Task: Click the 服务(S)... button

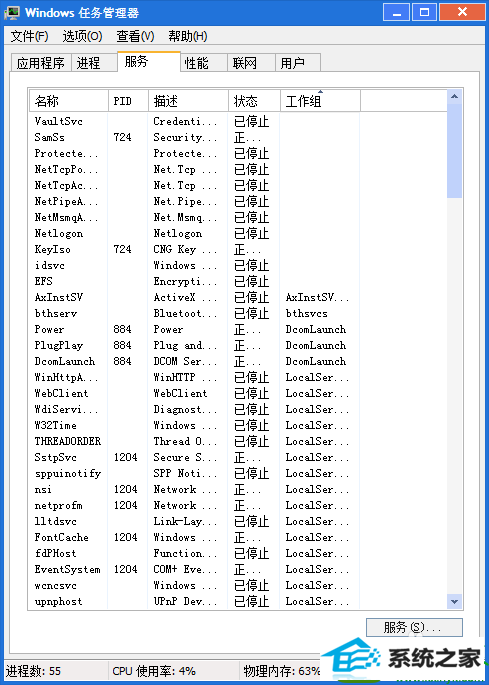Action: [x=414, y=628]
